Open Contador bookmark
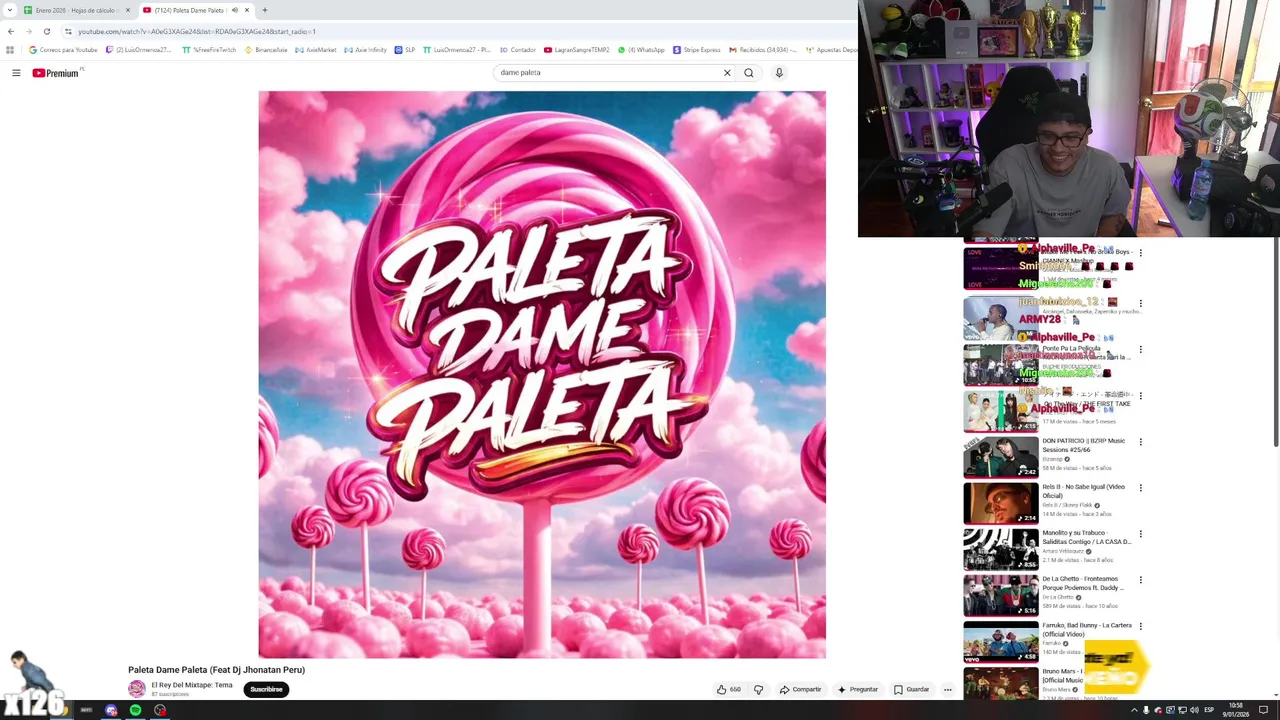Image resolution: width=1280 pixels, height=720 pixels. point(518,50)
